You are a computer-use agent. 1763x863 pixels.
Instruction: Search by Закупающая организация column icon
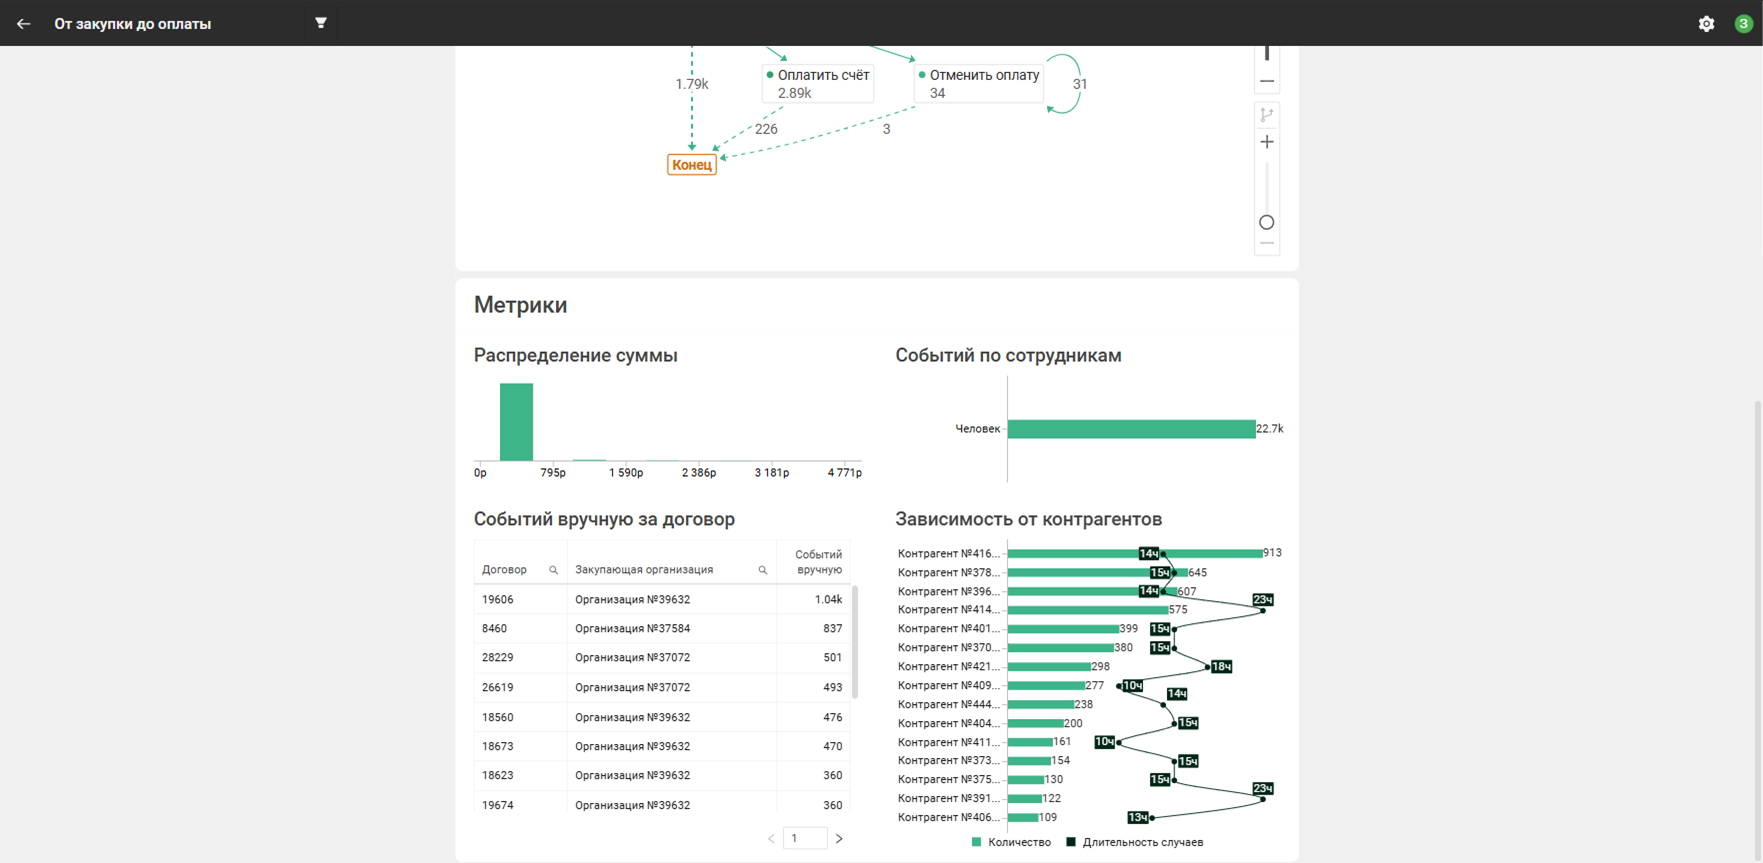[762, 570]
